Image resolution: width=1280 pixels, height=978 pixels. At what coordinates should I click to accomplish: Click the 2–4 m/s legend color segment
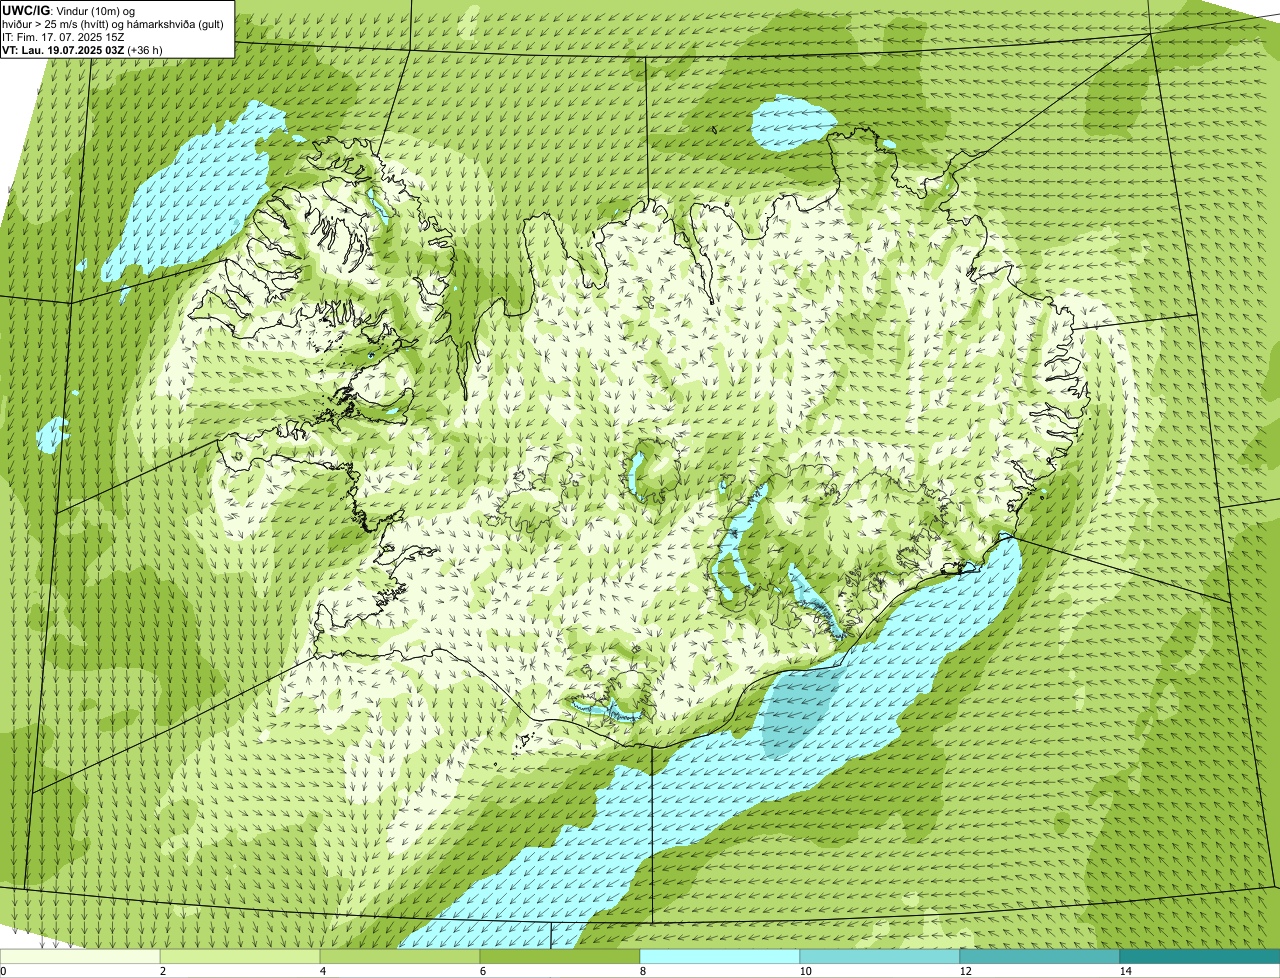[x=240, y=956]
